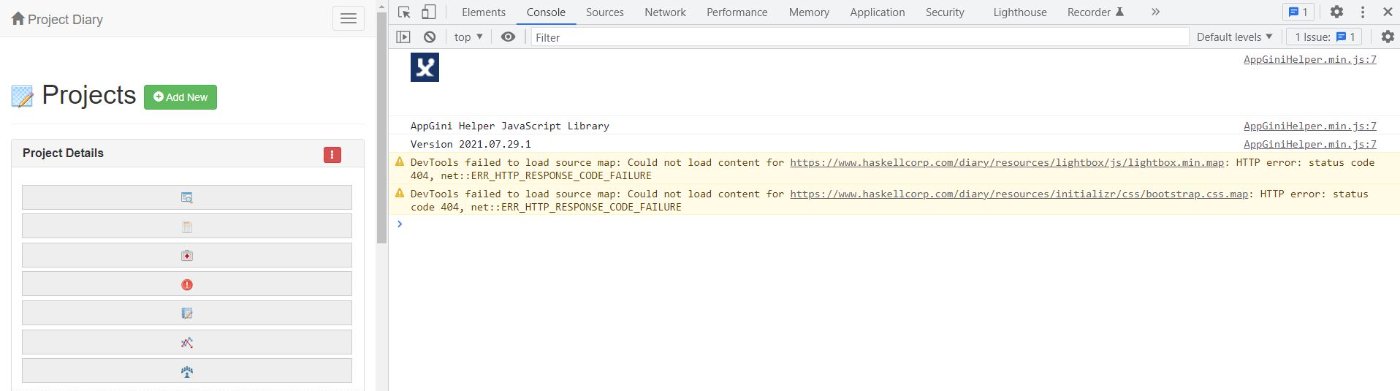
Task: Click the 'Version 2021.07.29.1' log line
Action: tap(470, 144)
